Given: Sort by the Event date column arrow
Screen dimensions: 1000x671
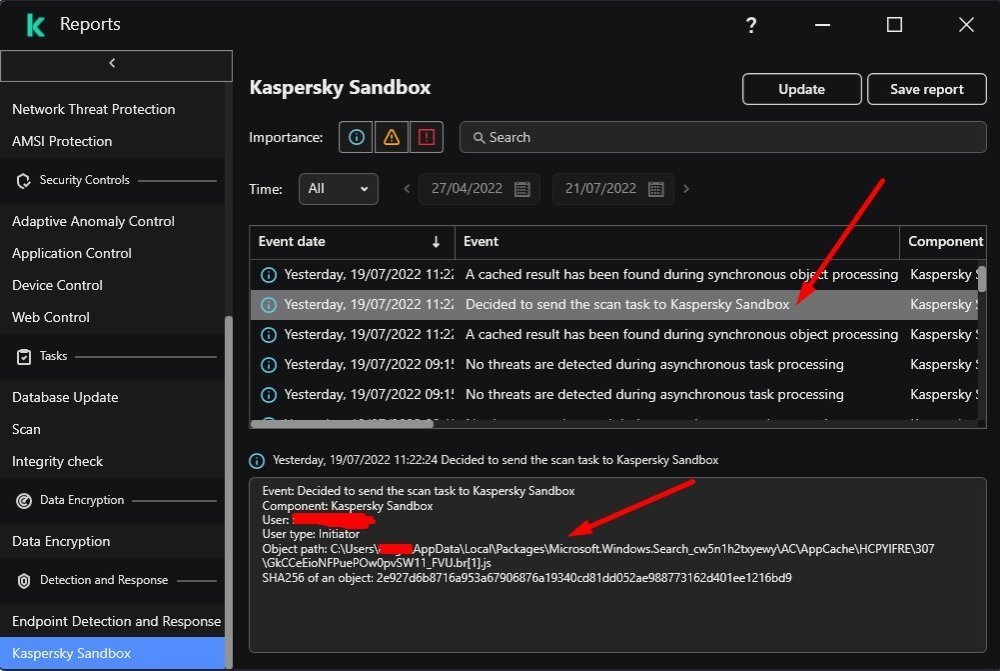Looking at the screenshot, I should 436,242.
